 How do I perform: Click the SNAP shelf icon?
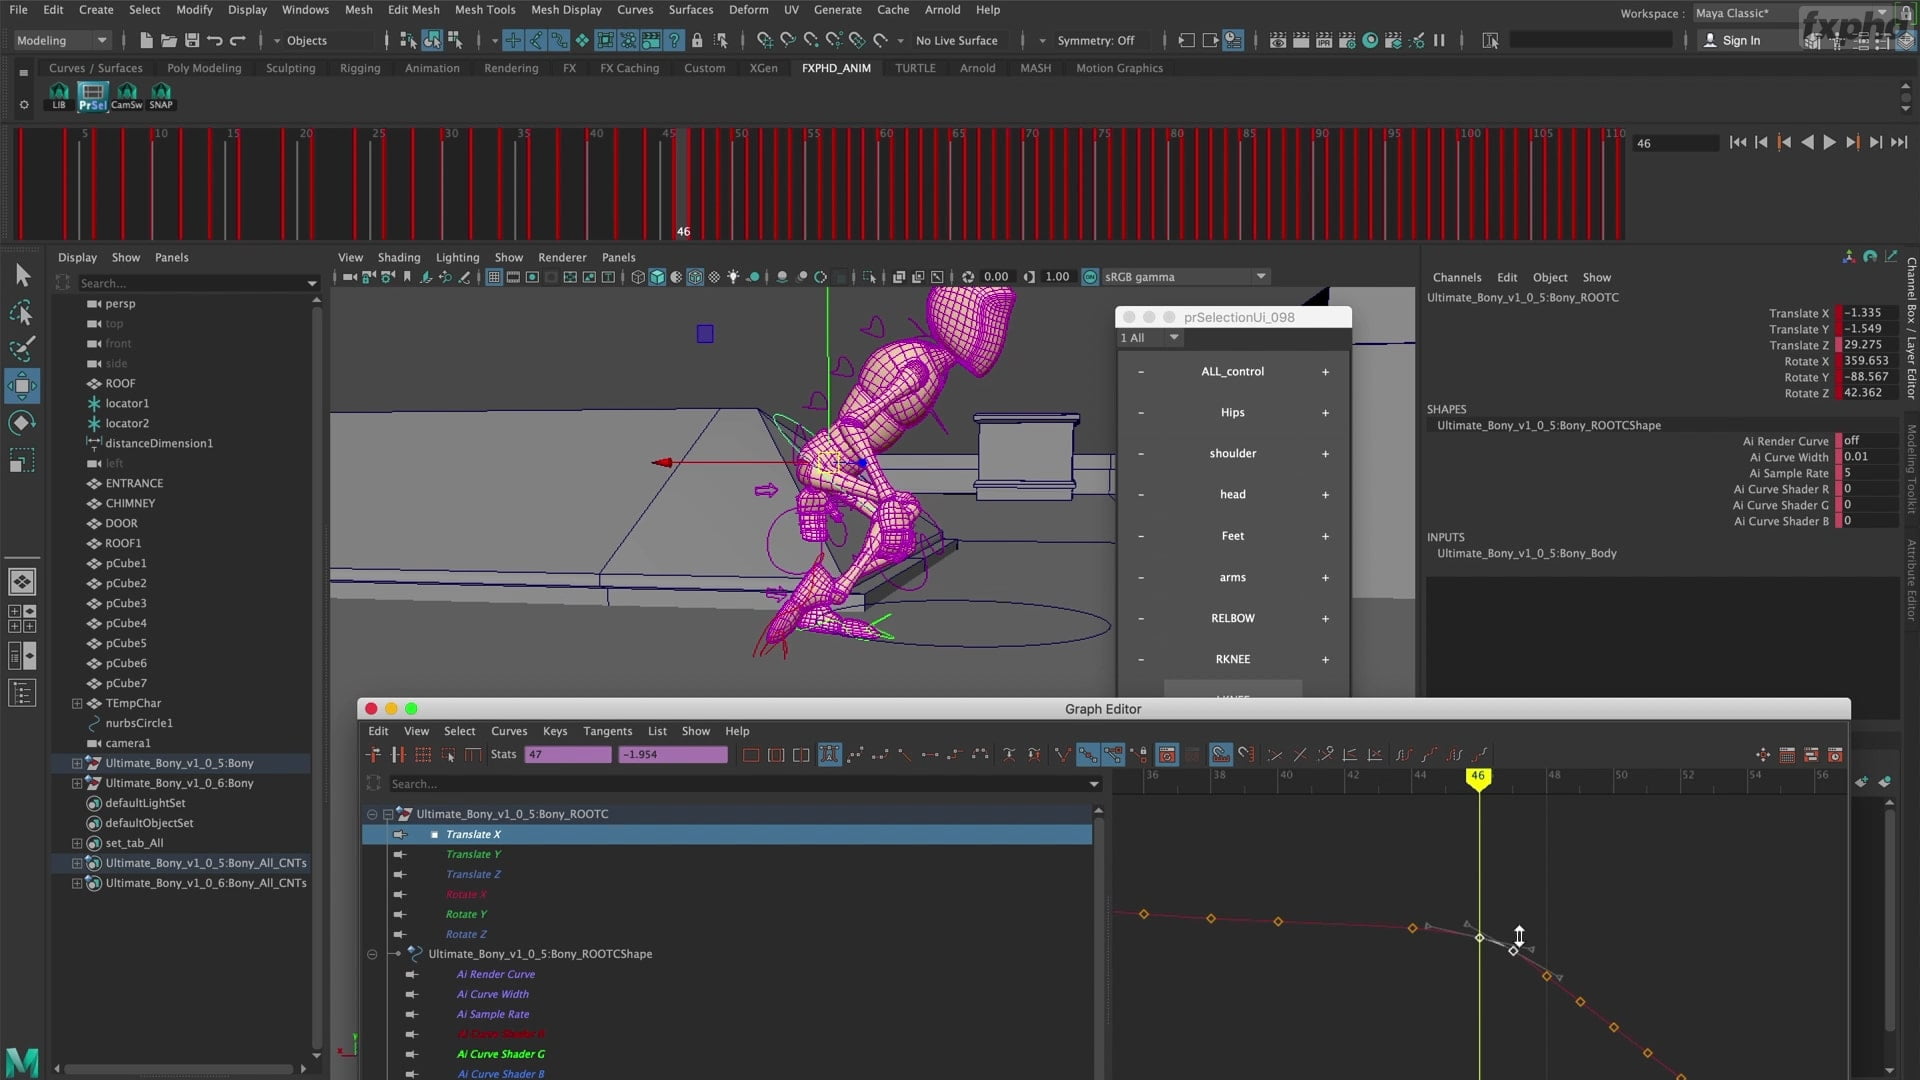160,96
